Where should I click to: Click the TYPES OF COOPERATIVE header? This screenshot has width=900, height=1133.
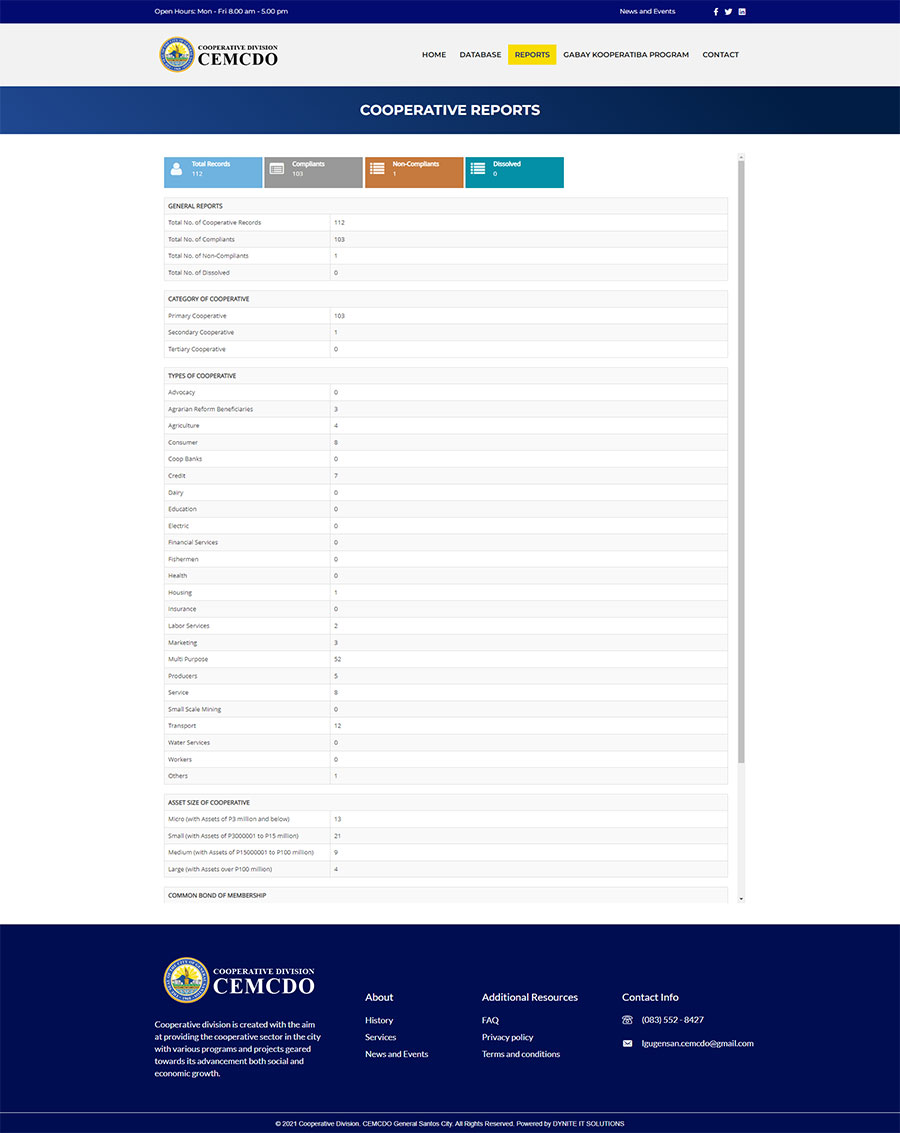tap(446, 376)
